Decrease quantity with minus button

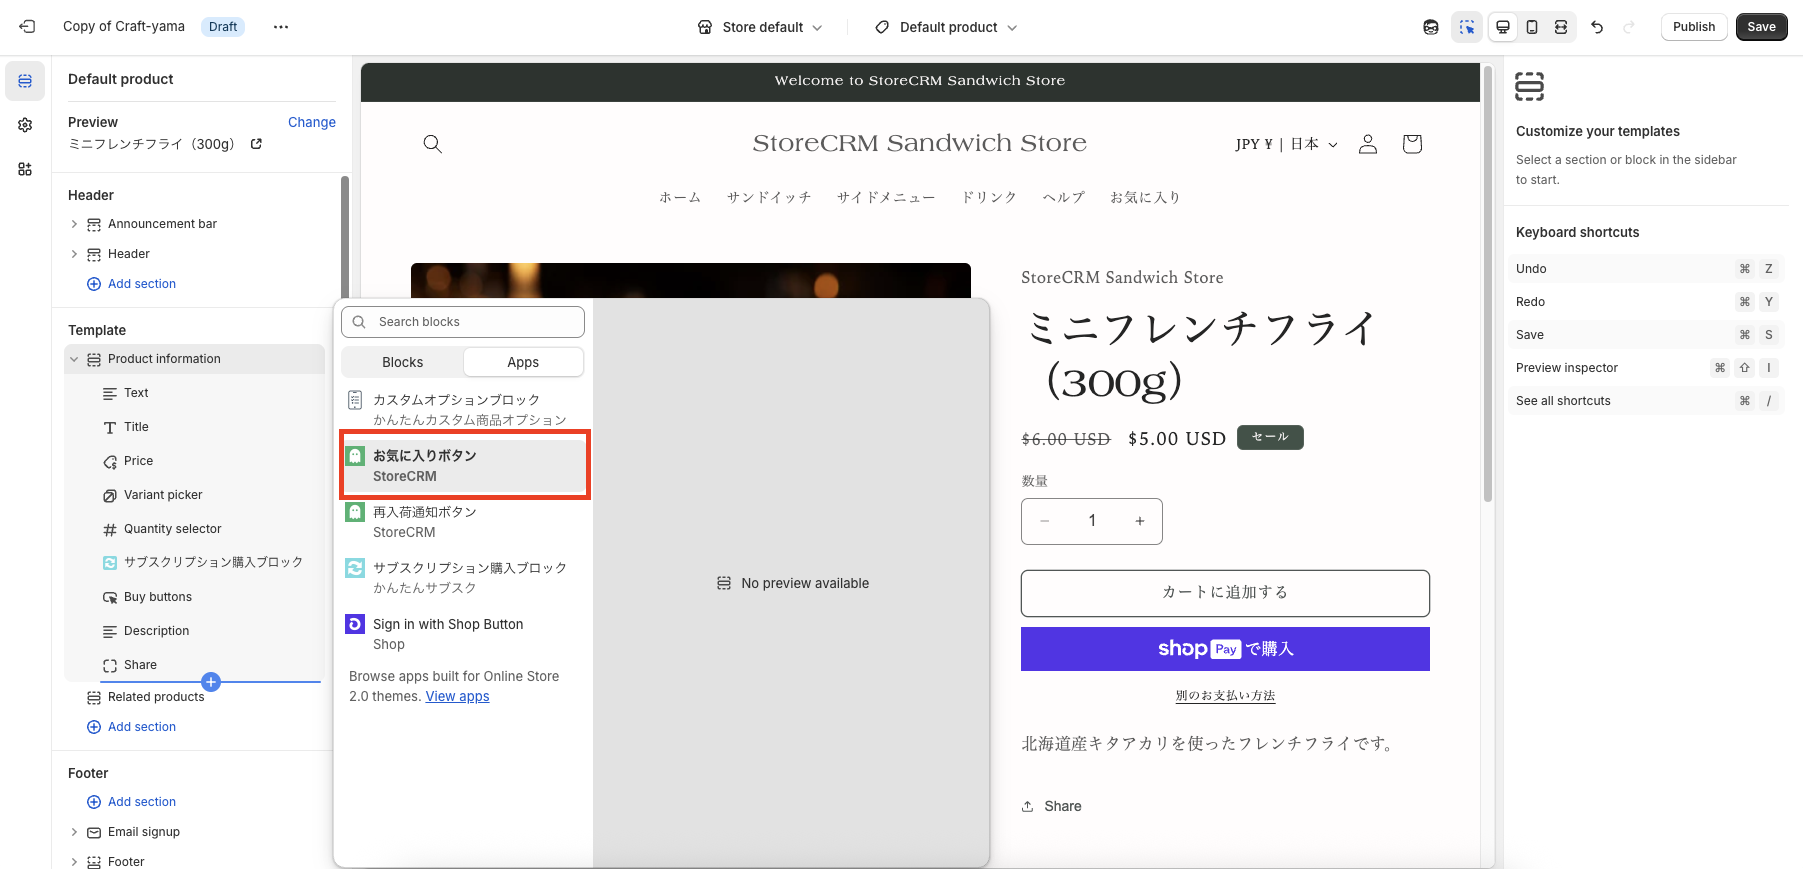pyautogui.click(x=1045, y=521)
